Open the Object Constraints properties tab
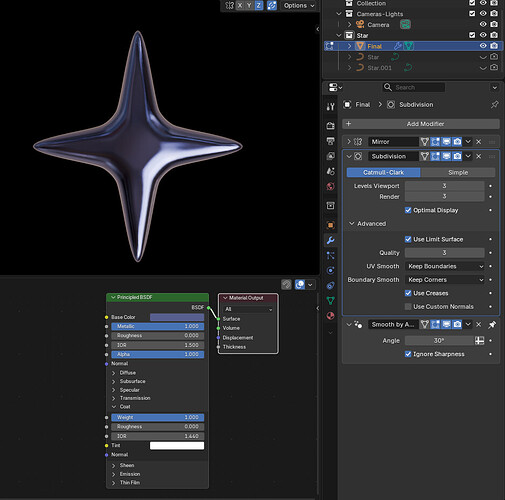505x500 pixels. [x=330, y=285]
